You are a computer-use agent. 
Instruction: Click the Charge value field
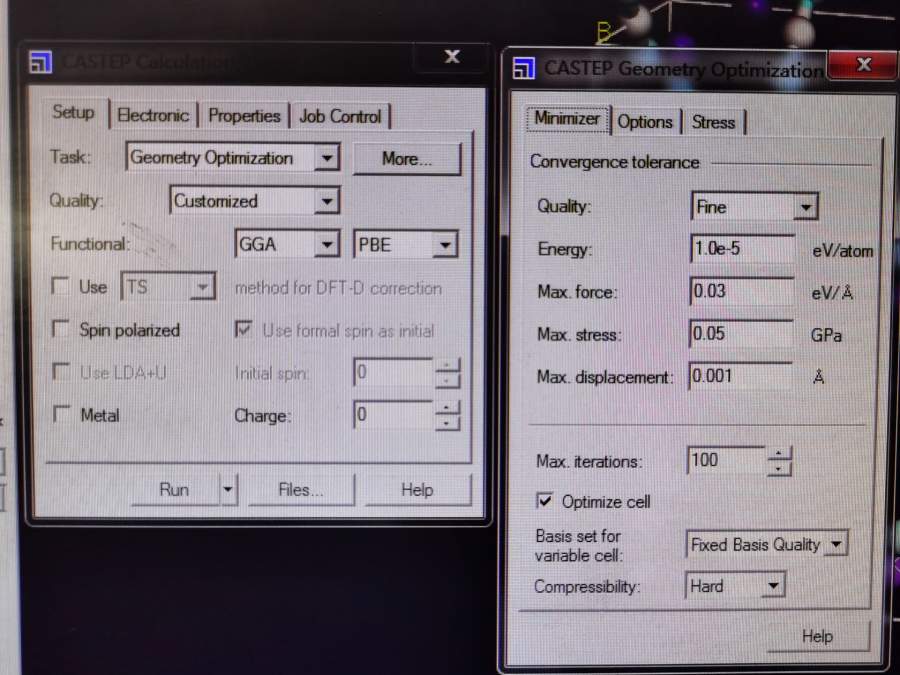point(393,415)
